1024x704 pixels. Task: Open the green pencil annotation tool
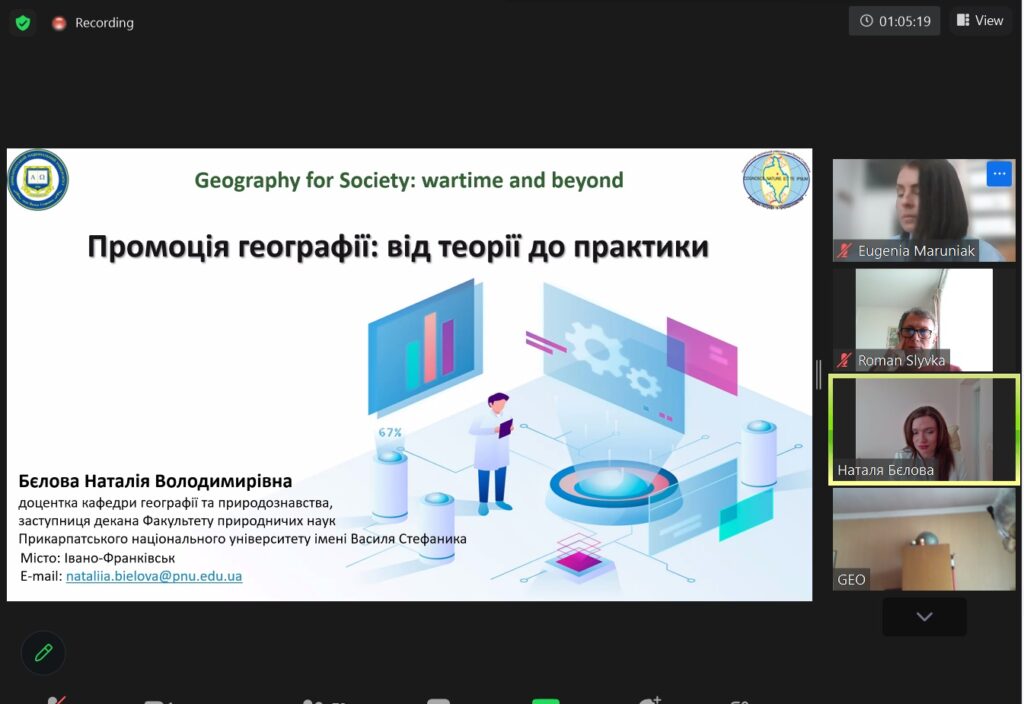pyautogui.click(x=43, y=652)
